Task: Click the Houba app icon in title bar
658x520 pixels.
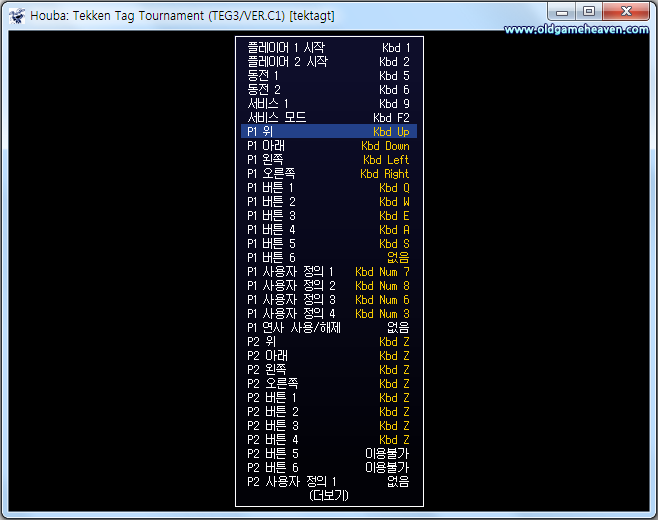Action: point(17,16)
